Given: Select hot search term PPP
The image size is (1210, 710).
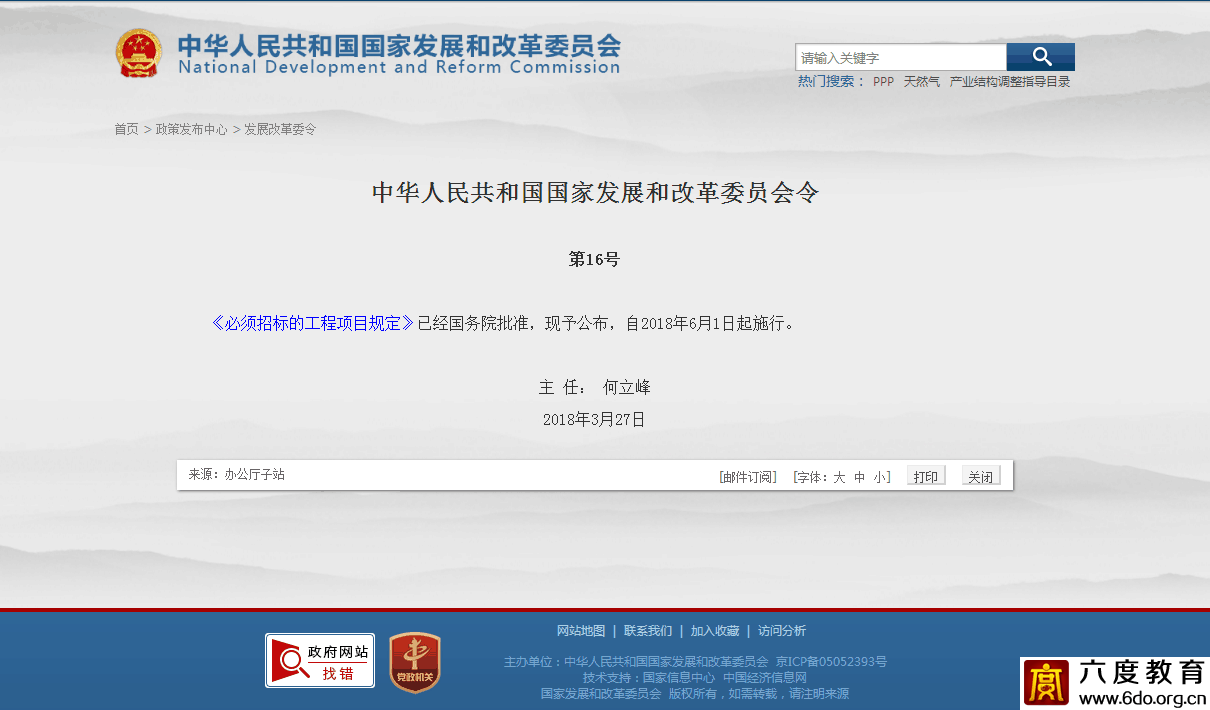Looking at the screenshot, I should pos(883,82).
